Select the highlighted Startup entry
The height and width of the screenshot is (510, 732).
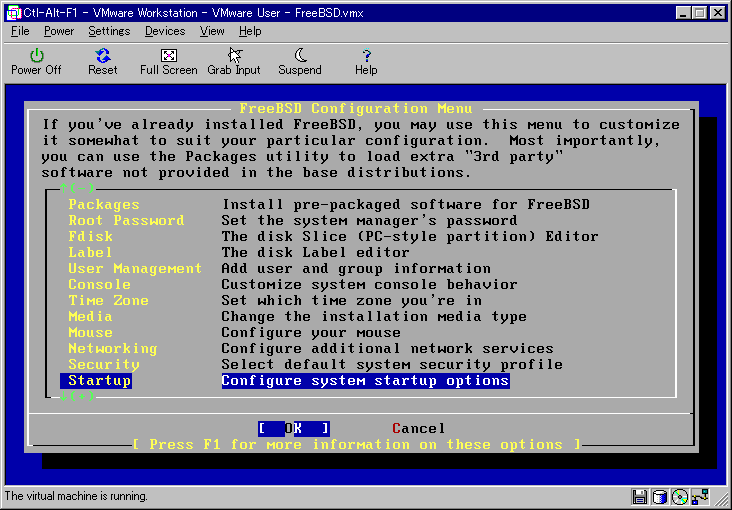coord(96,381)
